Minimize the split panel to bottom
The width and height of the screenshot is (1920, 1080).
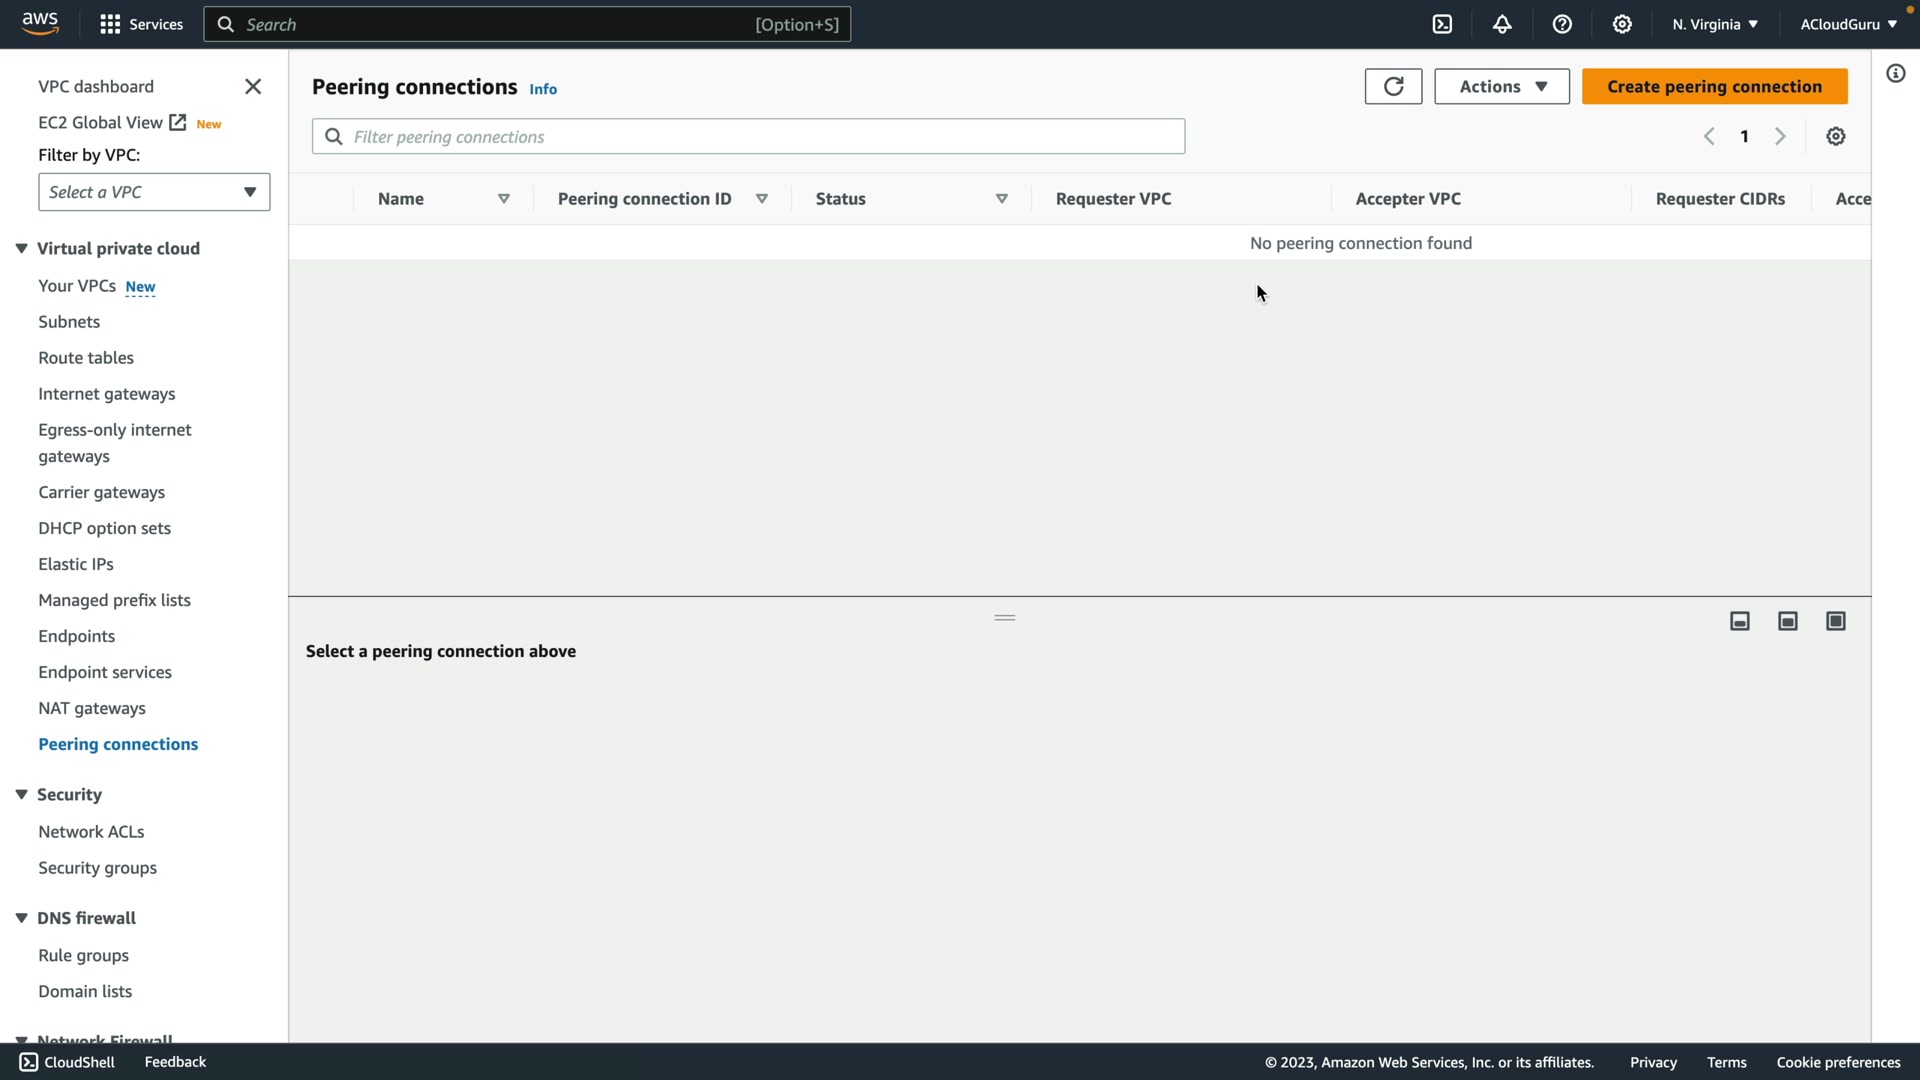pos(1740,621)
